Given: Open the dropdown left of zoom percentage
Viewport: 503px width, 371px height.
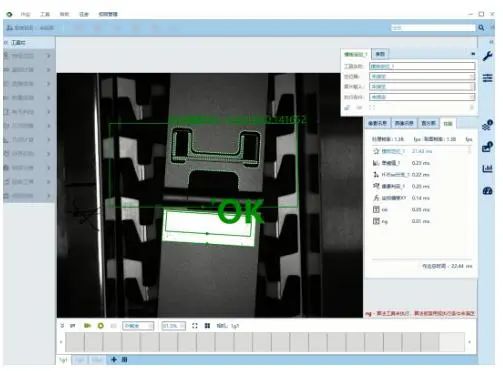Looking at the screenshot, I should [x=138, y=326].
